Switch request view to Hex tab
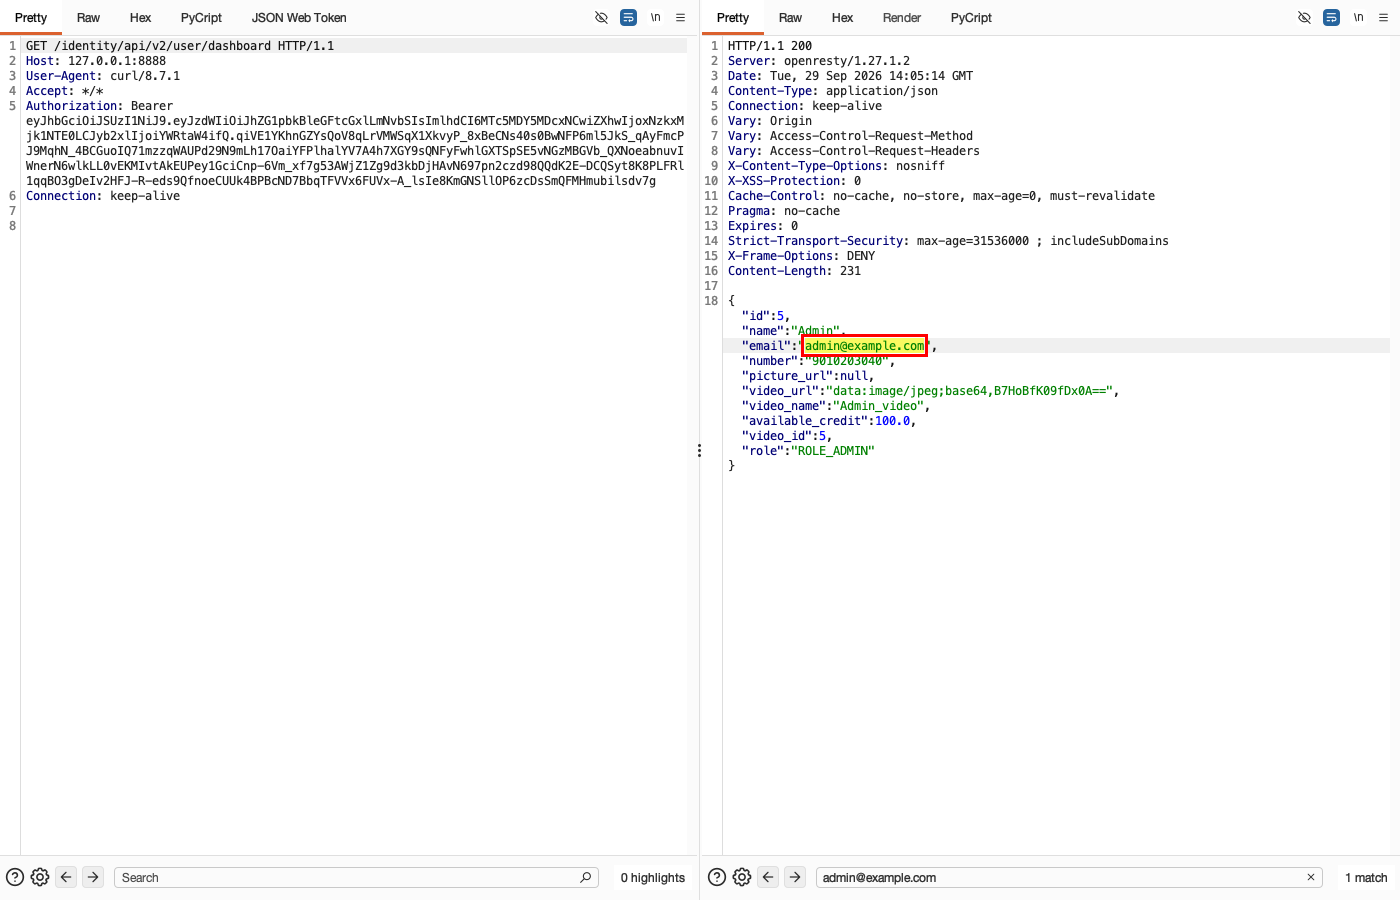Viewport: 1400px width, 900px height. [140, 18]
